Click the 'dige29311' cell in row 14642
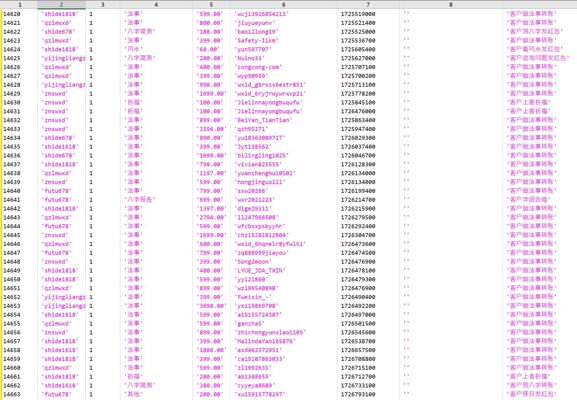The height and width of the screenshot is (400, 577). click(253, 209)
